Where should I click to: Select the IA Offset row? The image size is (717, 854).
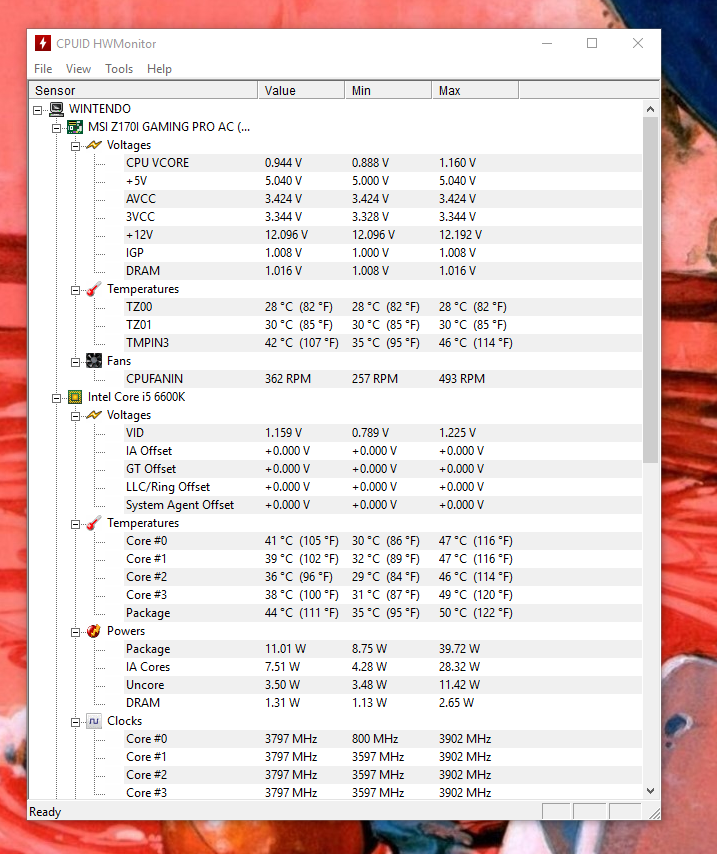tap(383, 451)
